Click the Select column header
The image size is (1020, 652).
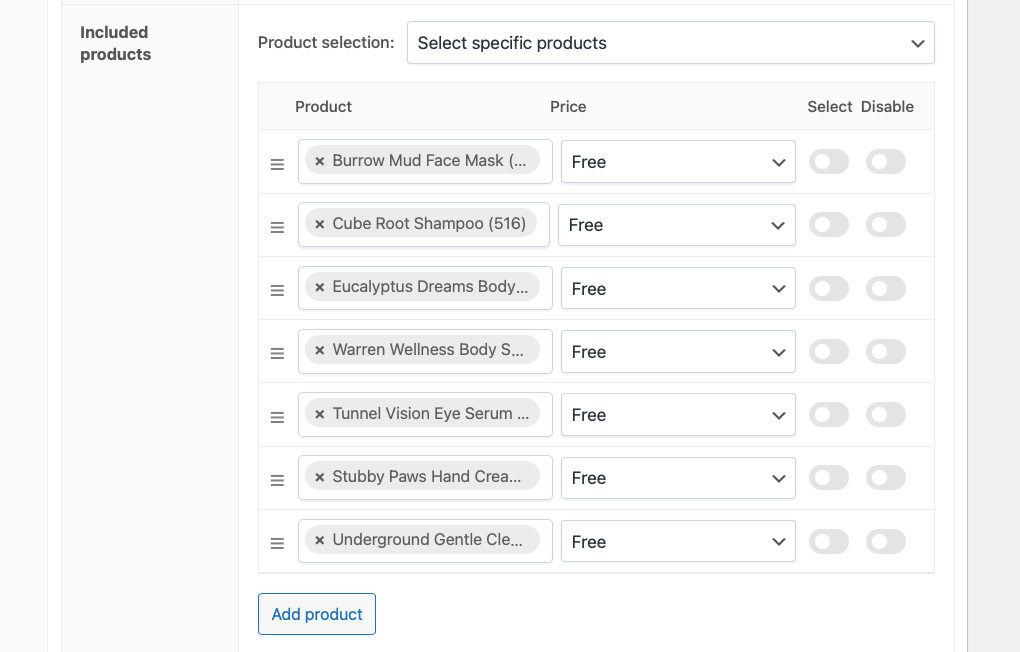point(829,107)
